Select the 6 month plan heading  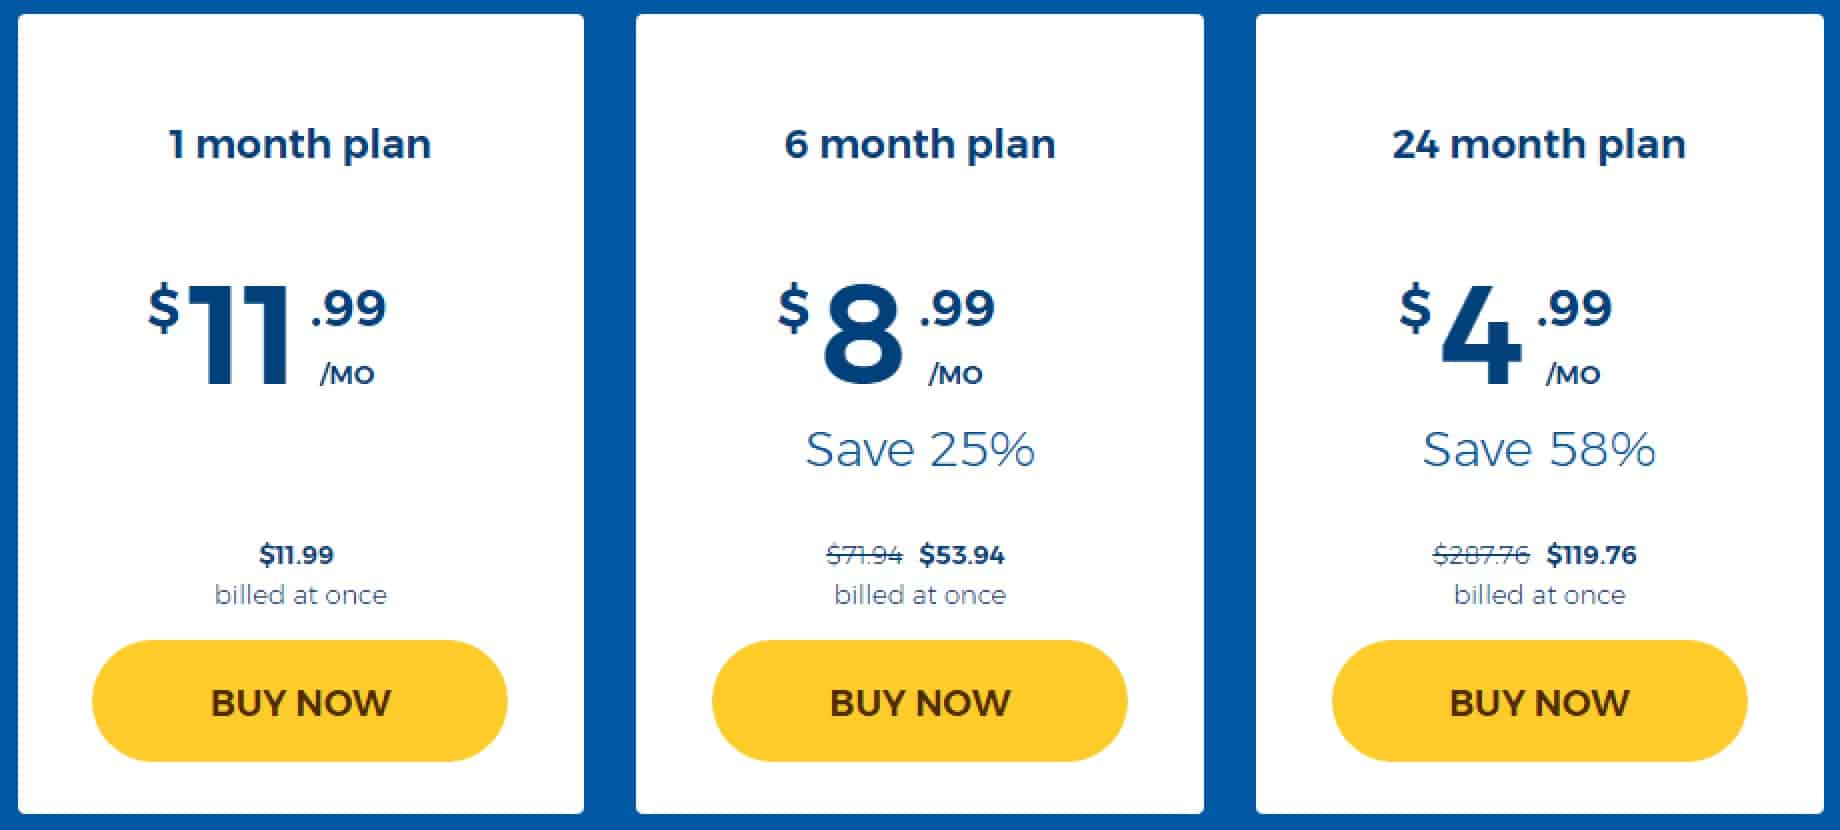coord(920,144)
